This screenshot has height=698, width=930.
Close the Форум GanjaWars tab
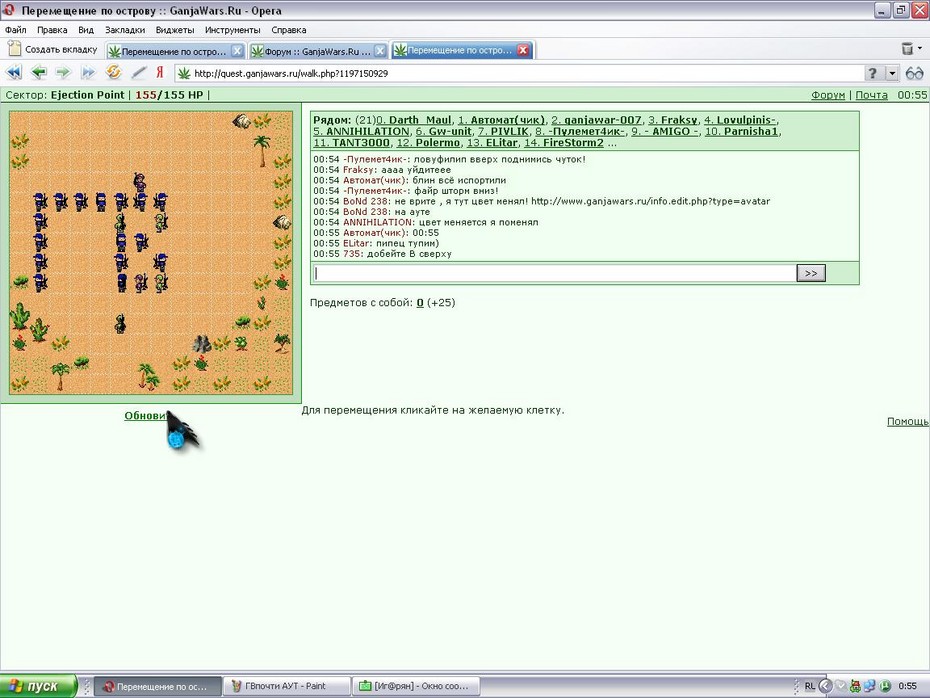[x=380, y=51]
